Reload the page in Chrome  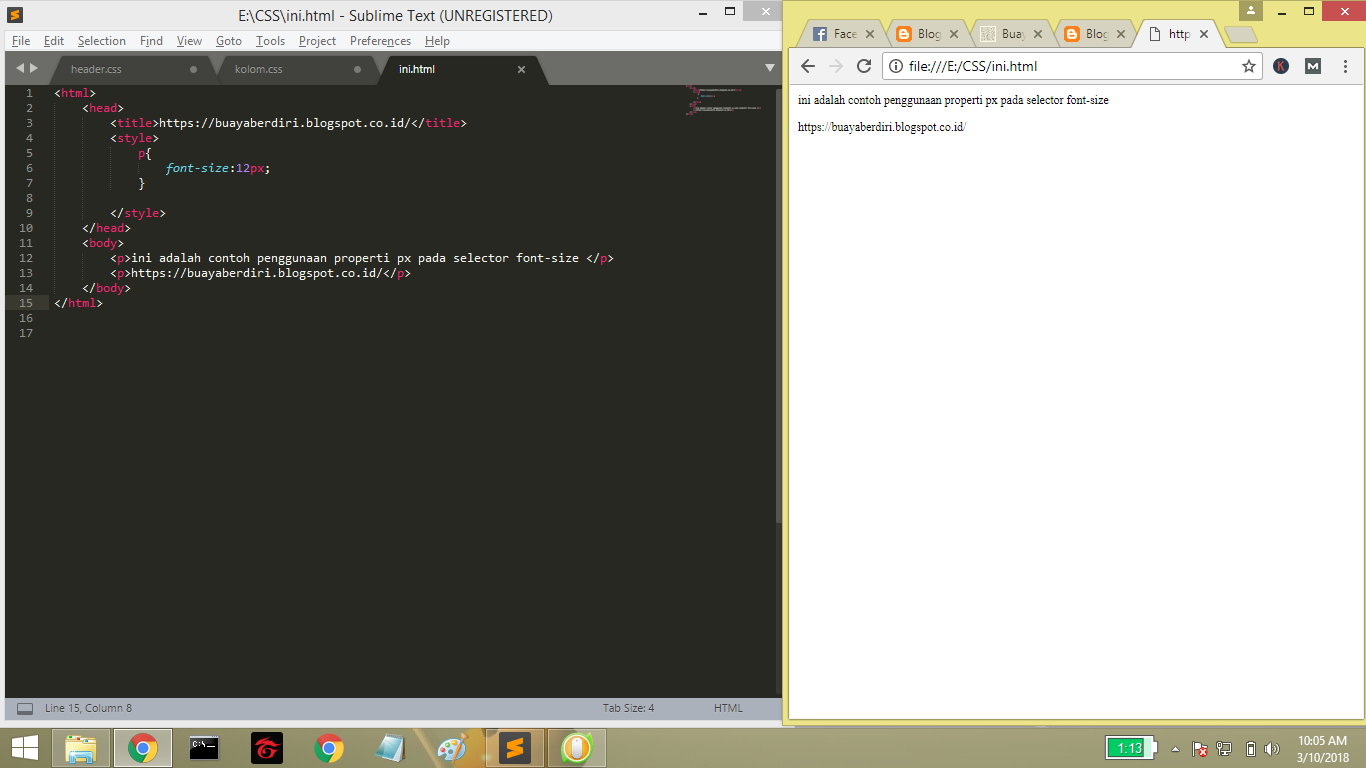(x=864, y=66)
